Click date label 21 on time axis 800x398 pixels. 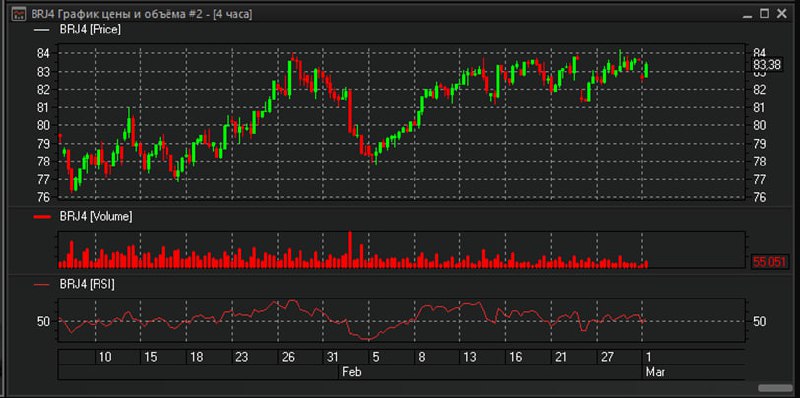click(x=561, y=357)
